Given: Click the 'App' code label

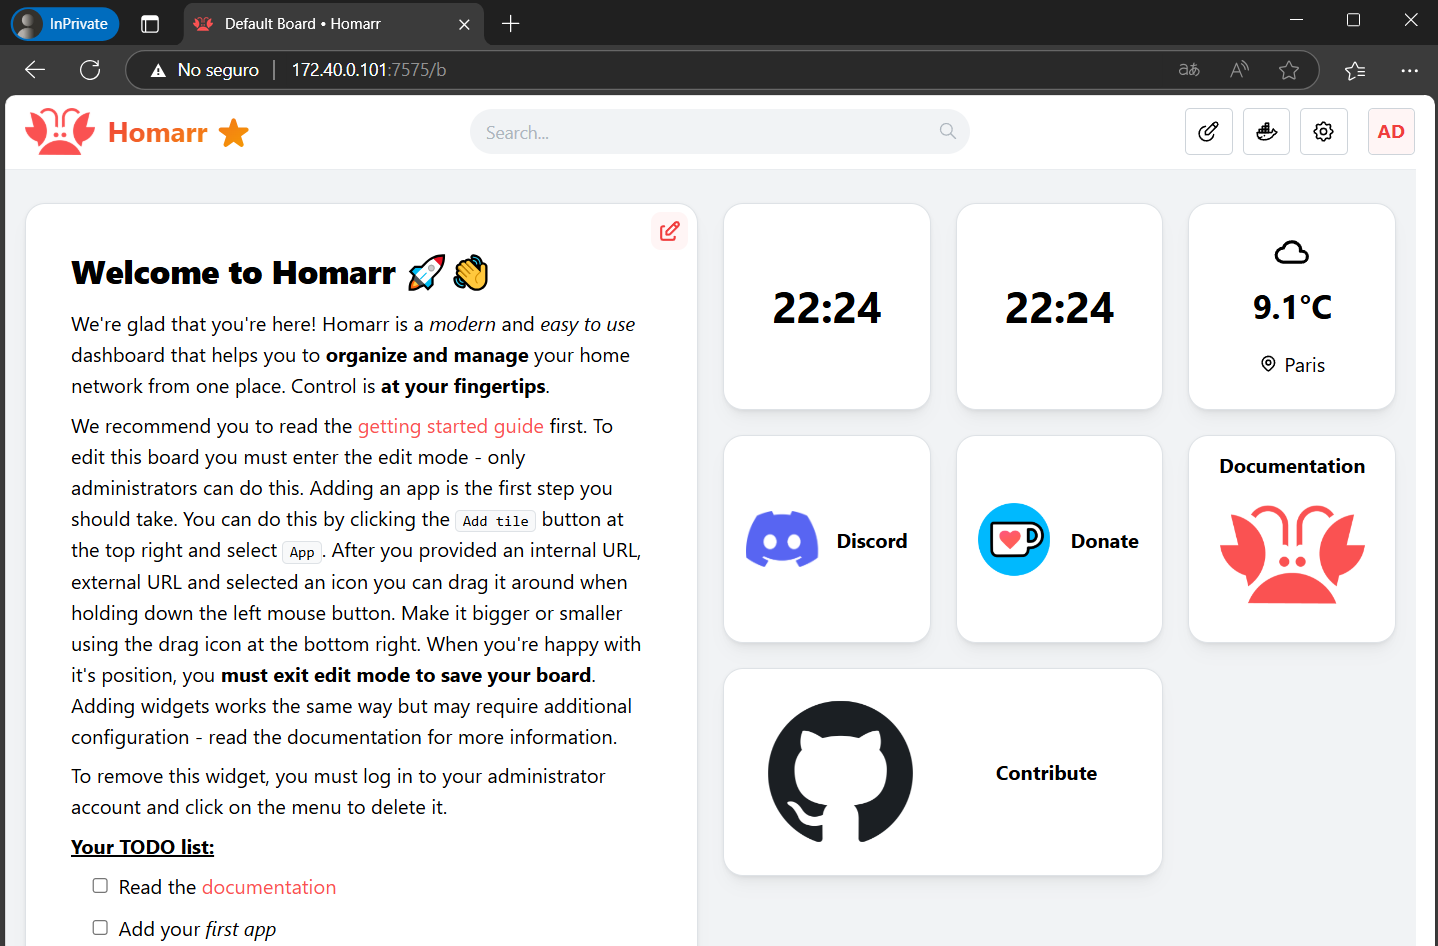Looking at the screenshot, I should point(302,552).
